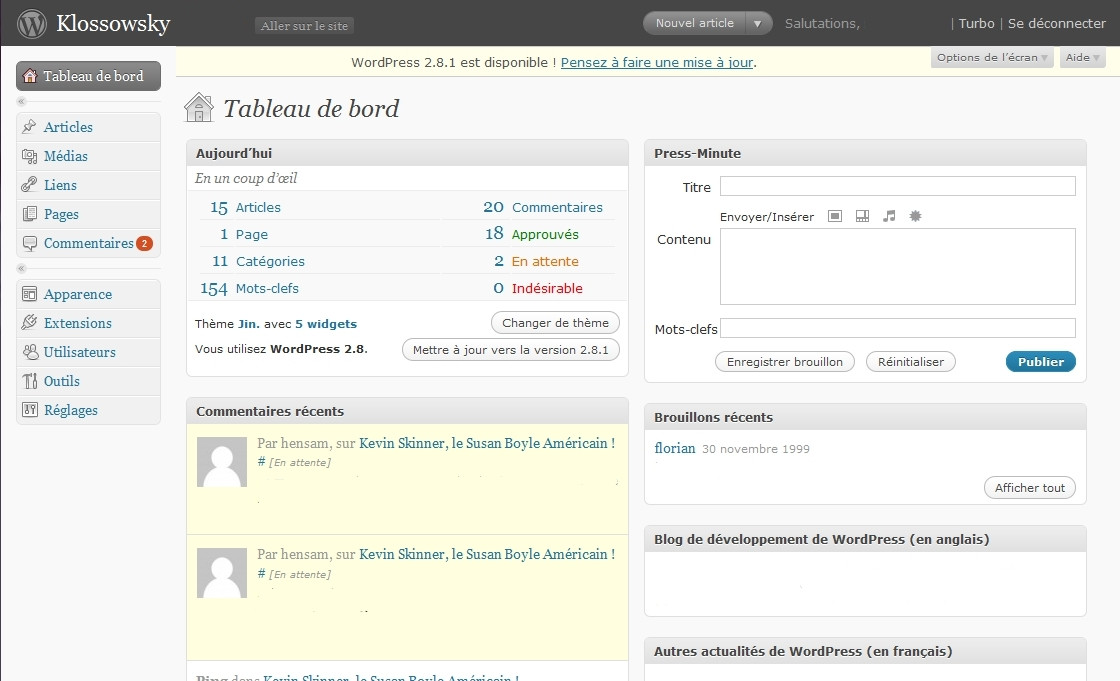The width and height of the screenshot is (1120, 681).
Task: Click the Contenu text area
Action: [898, 267]
